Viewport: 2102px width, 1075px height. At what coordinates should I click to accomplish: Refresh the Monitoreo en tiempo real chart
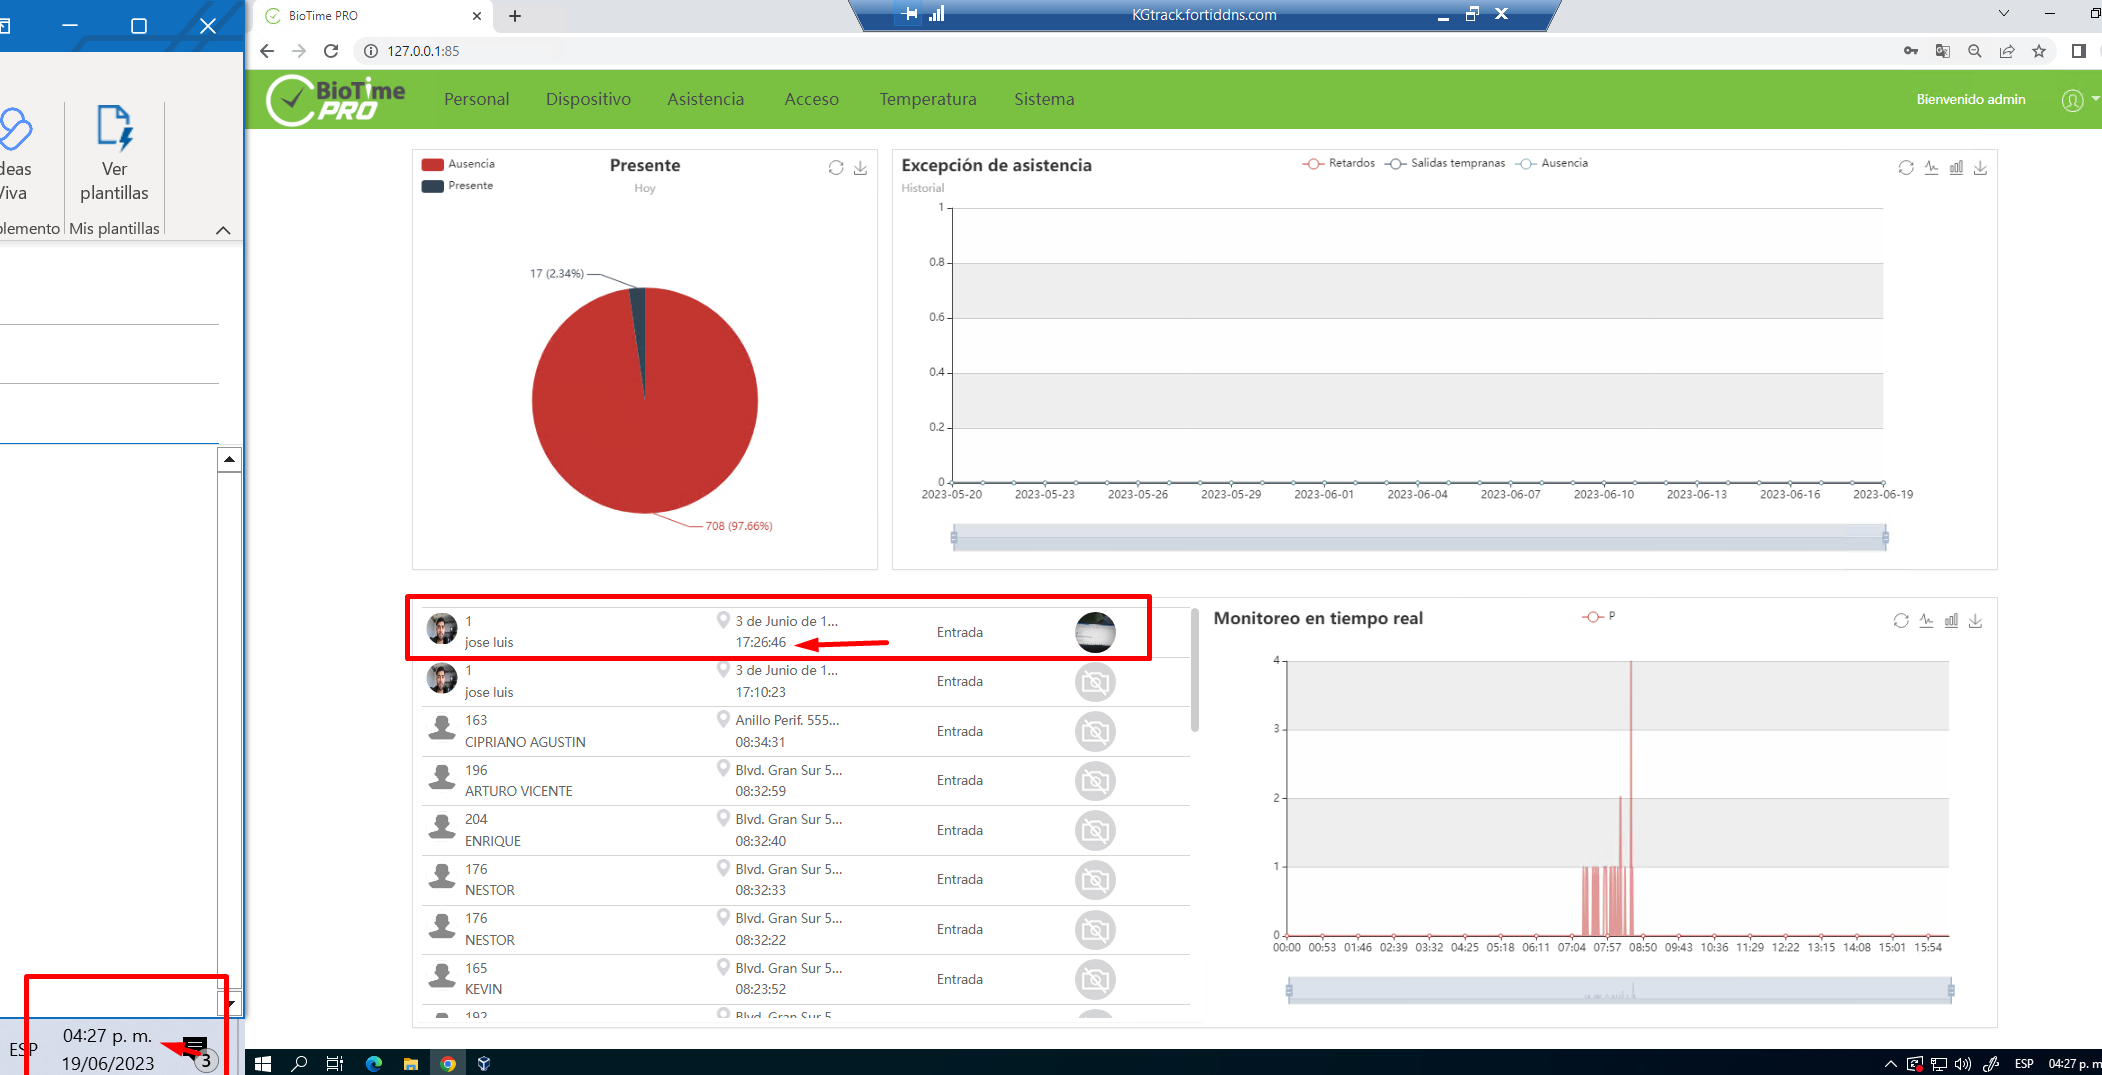(x=1901, y=621)
